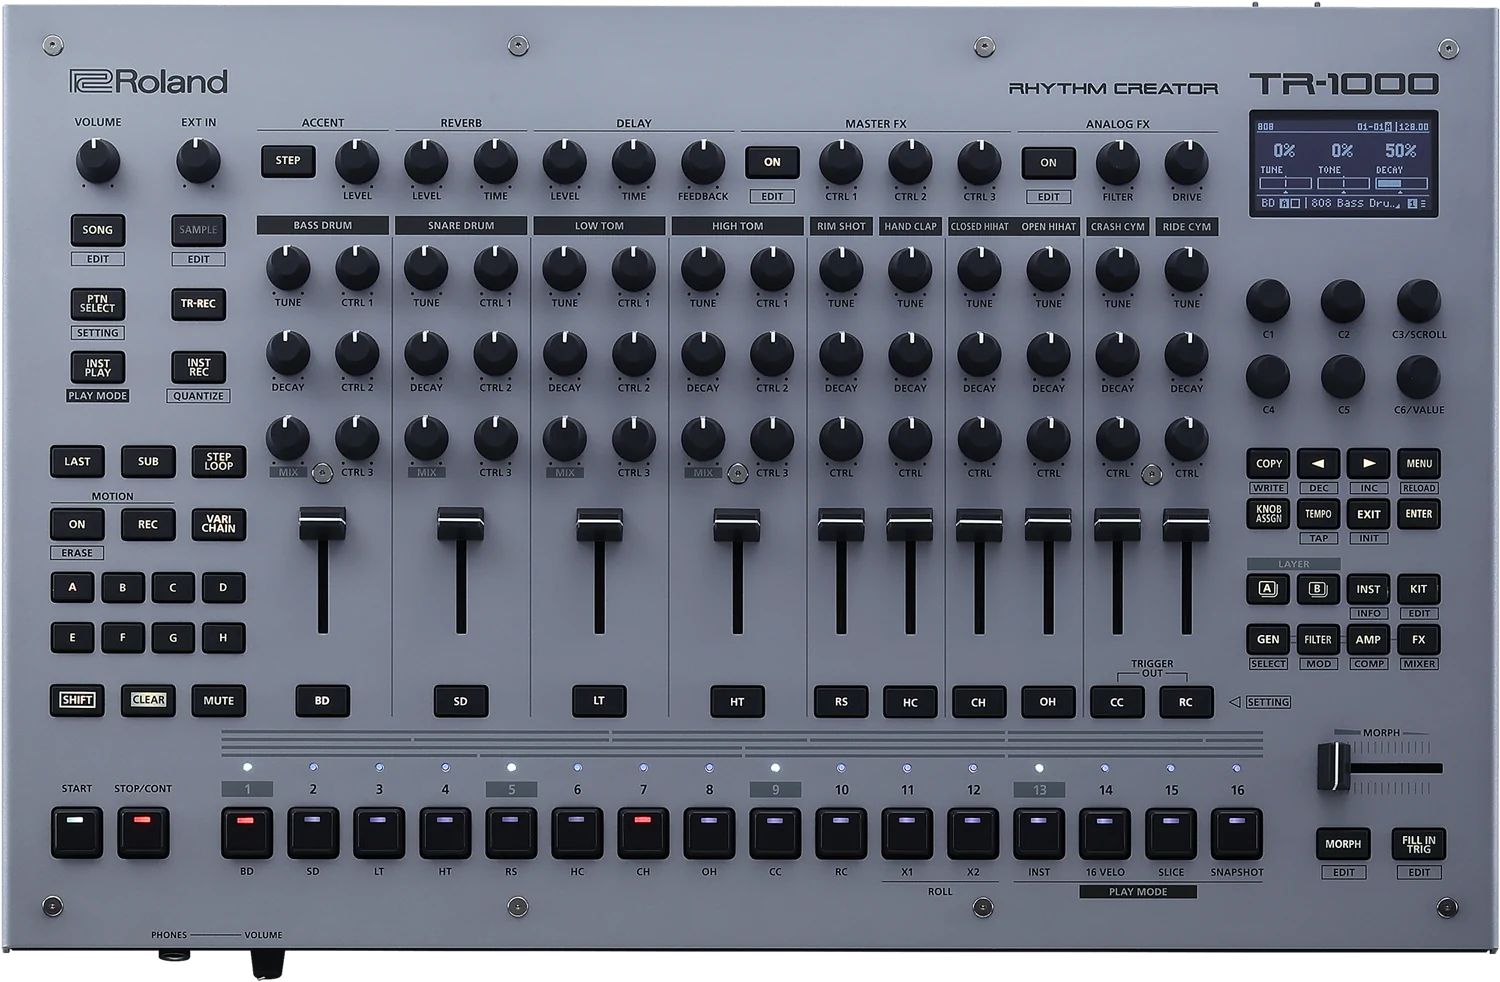1500x982 pixels.
Task: Select the SD instrument button
Action: coord(460,701)
